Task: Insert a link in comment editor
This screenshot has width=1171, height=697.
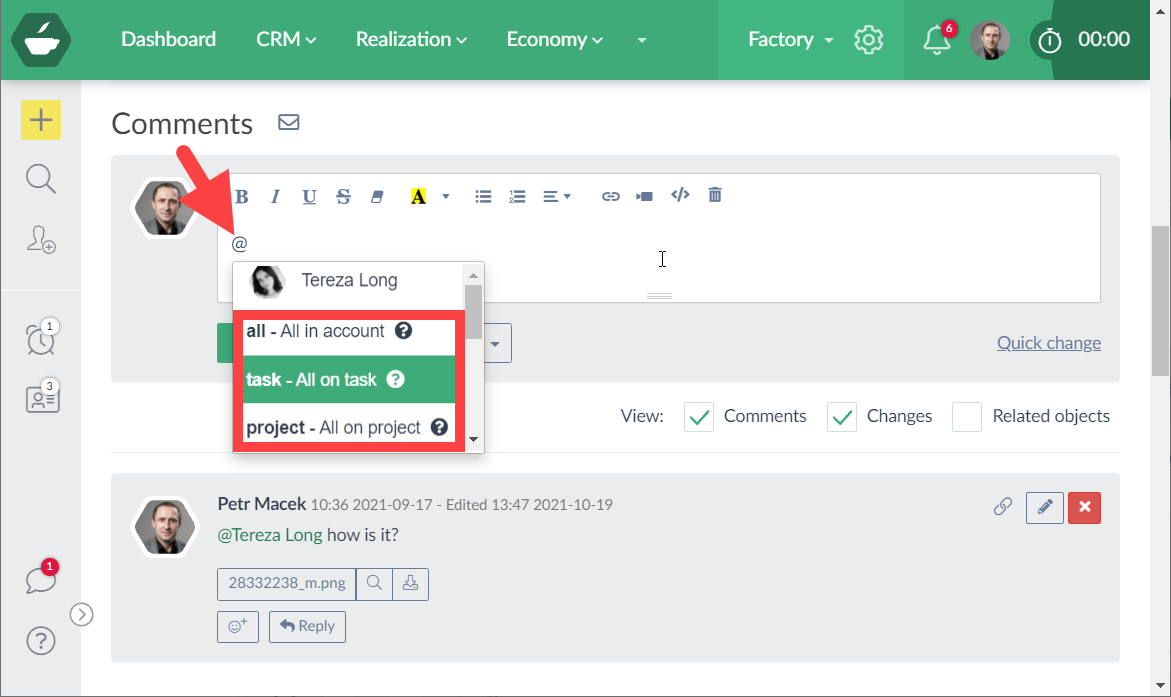Action: (610, 196)
